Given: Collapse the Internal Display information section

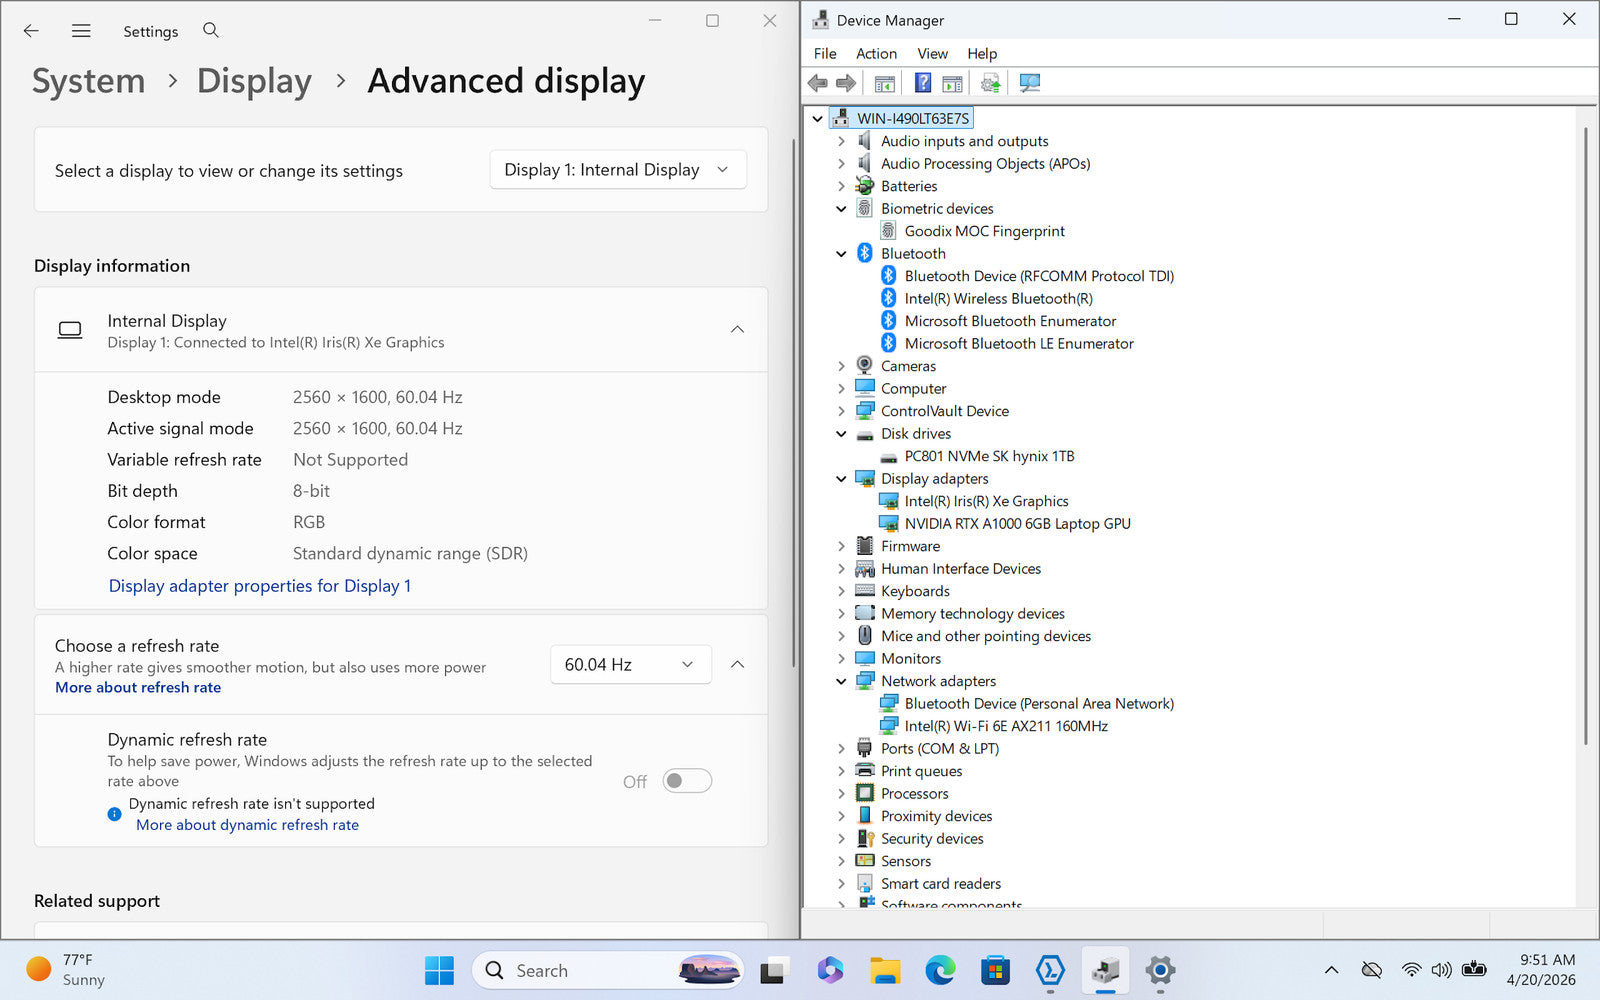Looking at the screenshot, I should point(737,329).
